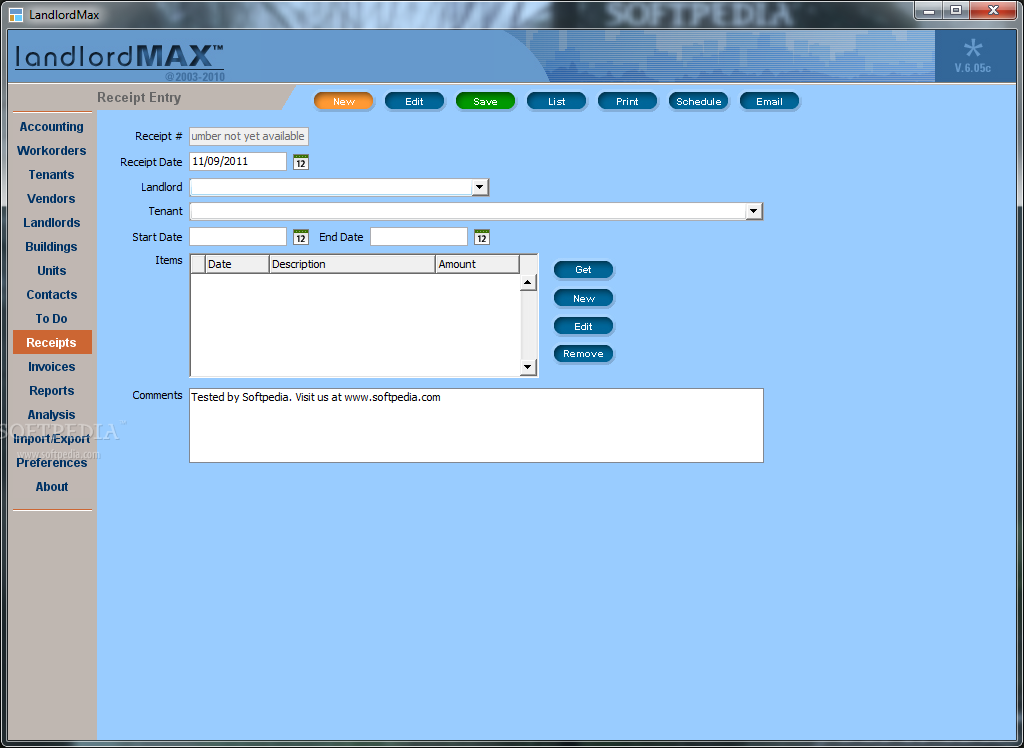Select Receipts in sidebar
The image size is (1024, 748).
point(52,342)
